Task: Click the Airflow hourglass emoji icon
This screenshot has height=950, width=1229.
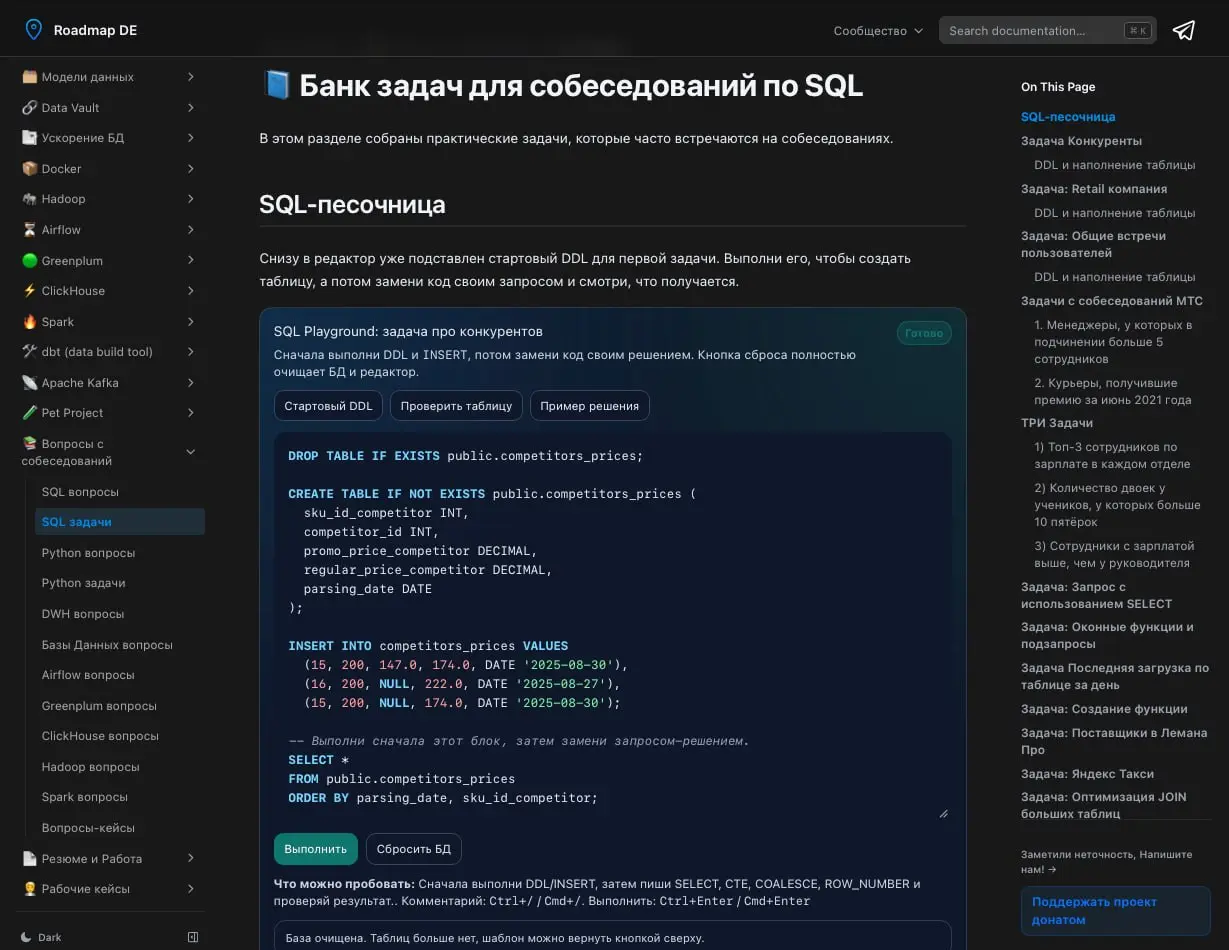Action: [30, 230]
